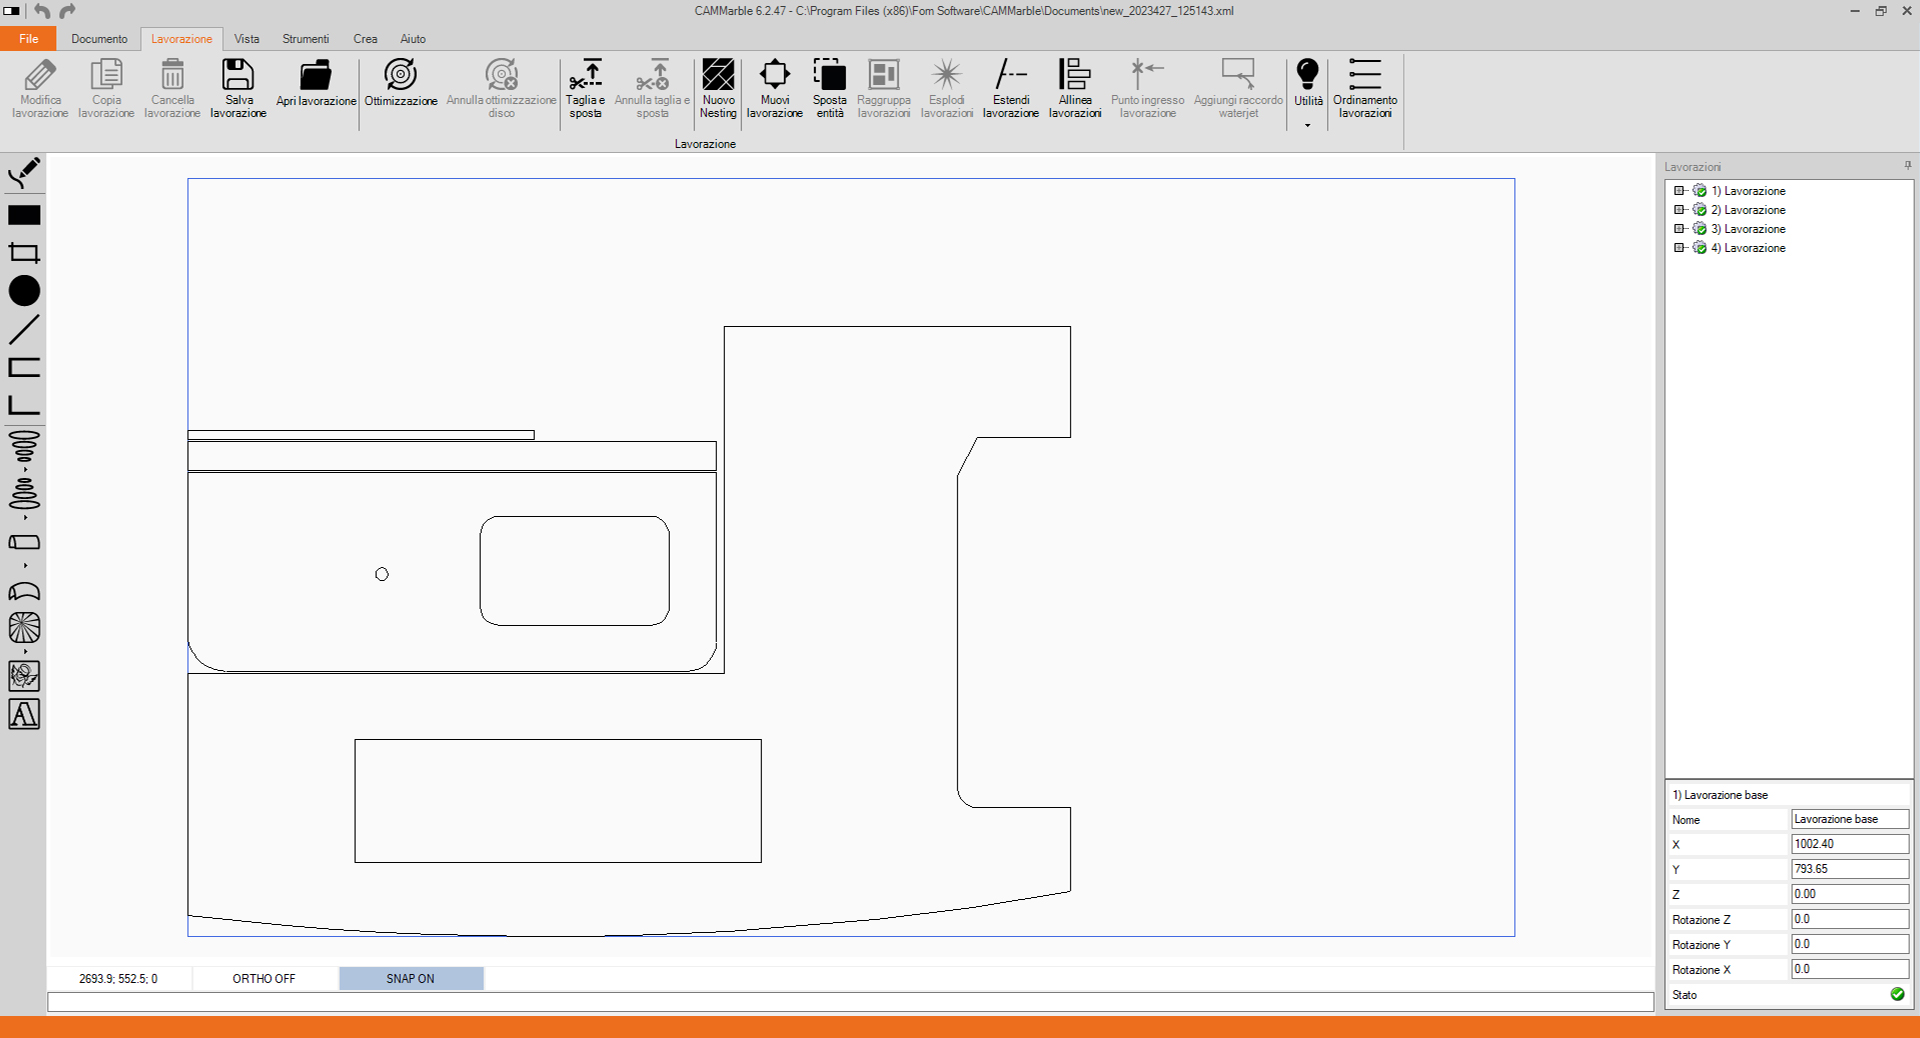Click the redo arrow in title bar
This screenshot has height=1038, width=1920.
67,11
